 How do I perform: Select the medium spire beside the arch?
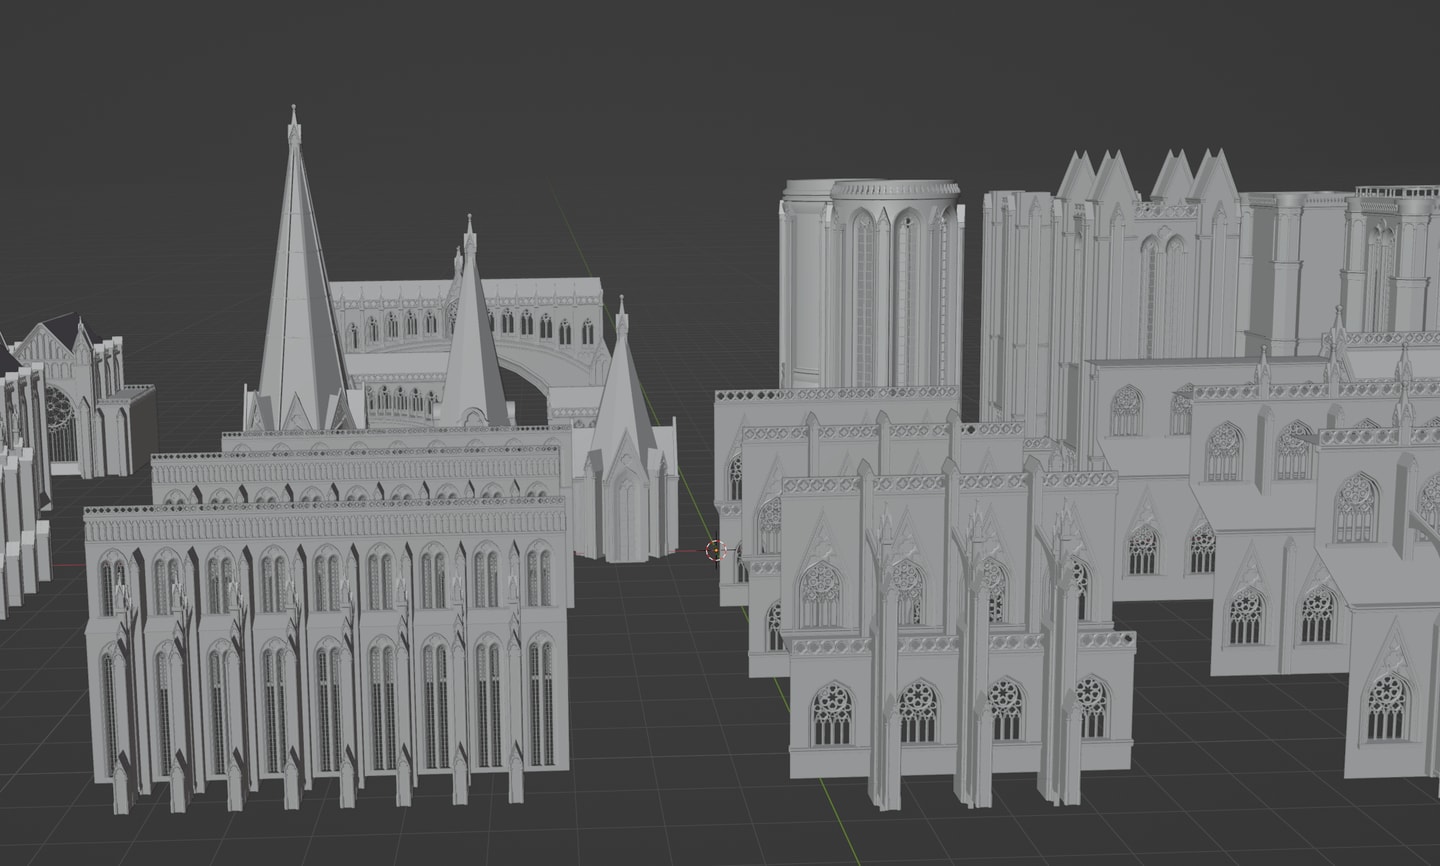(x=472, y=340)
